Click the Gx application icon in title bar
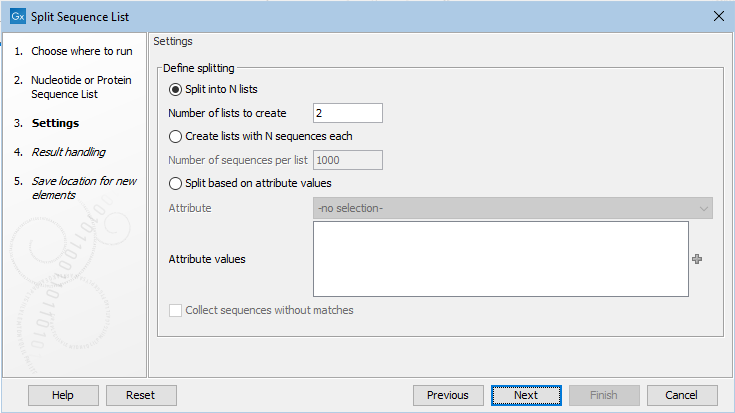This screenshot has height=413, width=735. [16, 16]
